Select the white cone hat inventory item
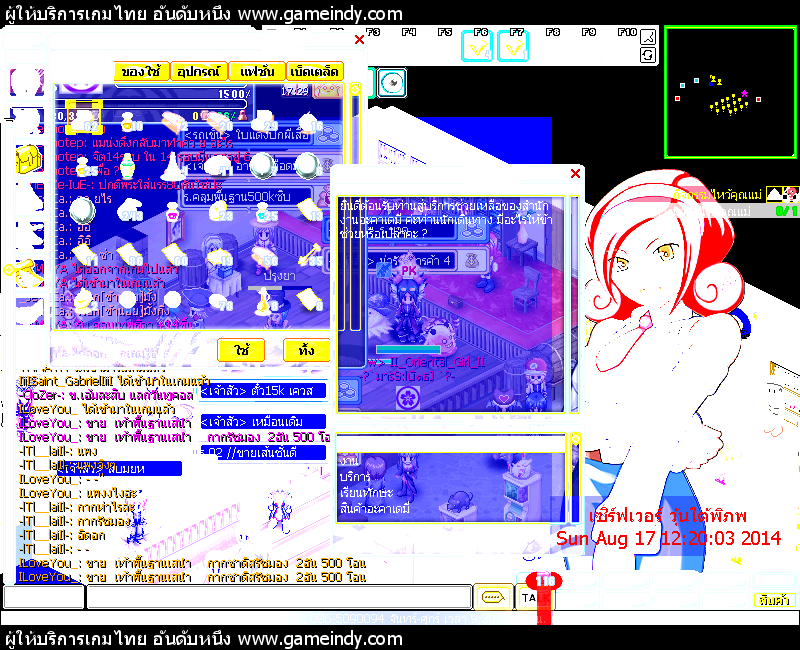Screen dimensions: 800x650 point(173,164)
